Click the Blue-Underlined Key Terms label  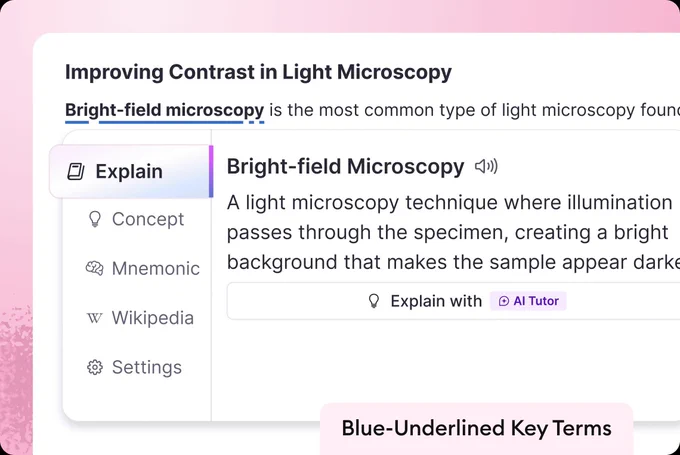click(x=477, y=429)
